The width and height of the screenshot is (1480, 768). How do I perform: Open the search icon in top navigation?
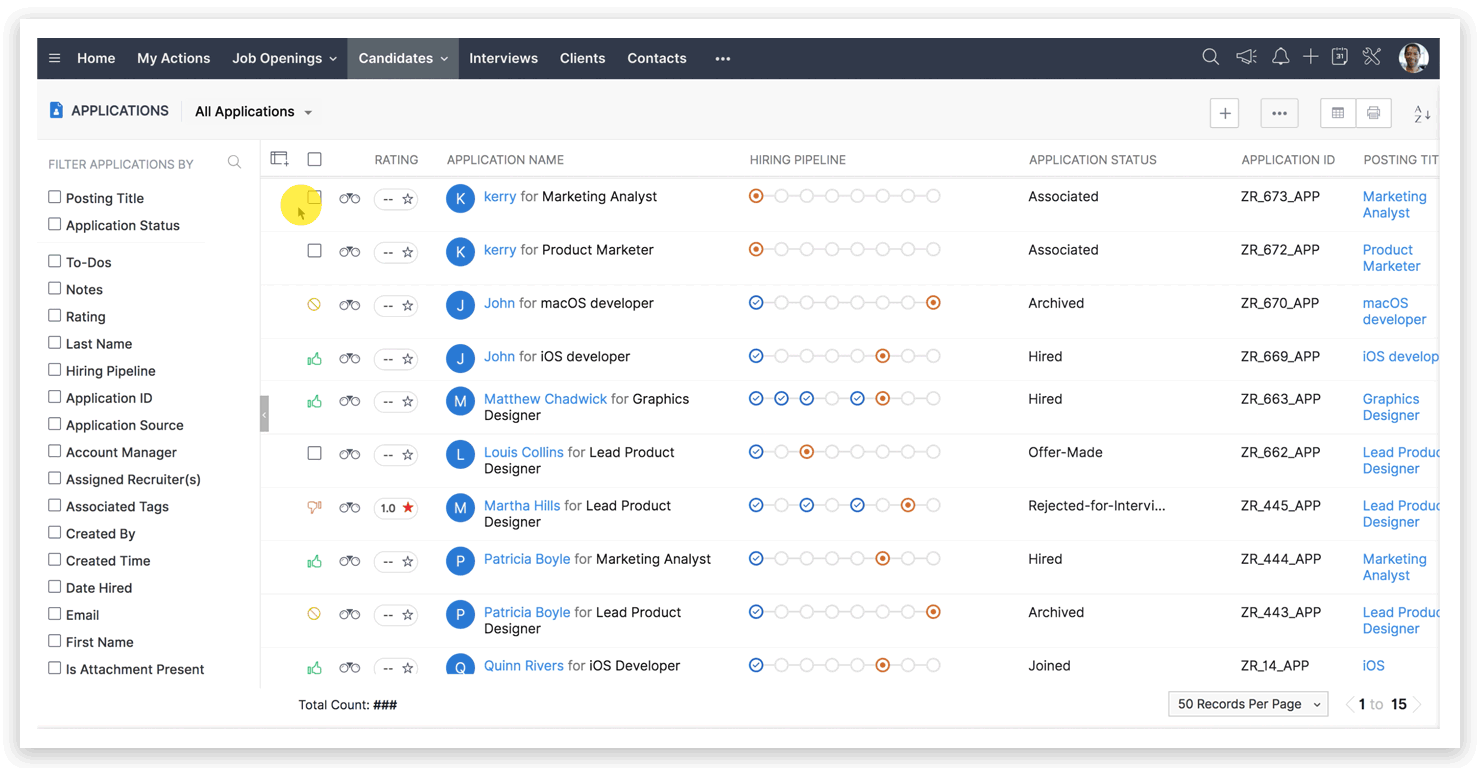pyautogui.click(x=1210, y=57)
